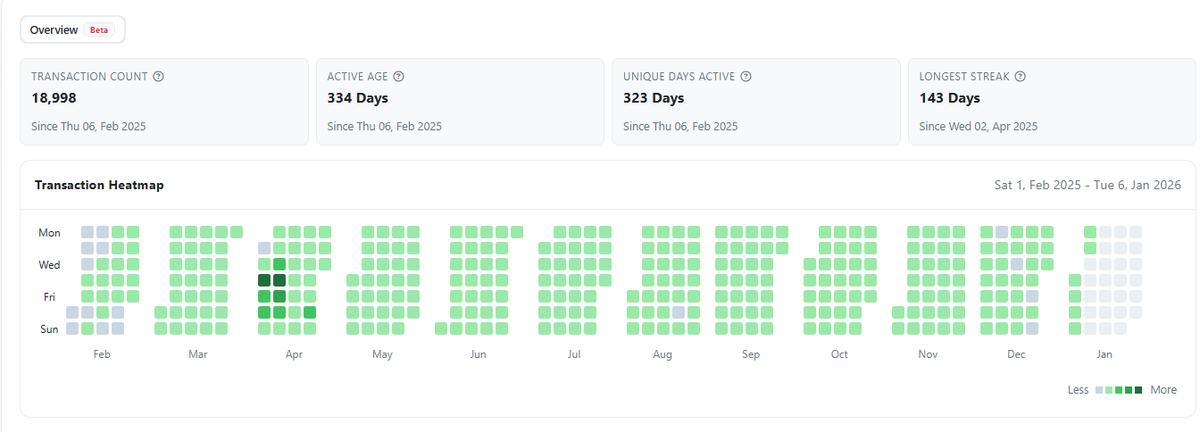The height and width of the screenshot is (432, 1200).
Task: Click the Wed row label
Action: click(x=49, y=264)
